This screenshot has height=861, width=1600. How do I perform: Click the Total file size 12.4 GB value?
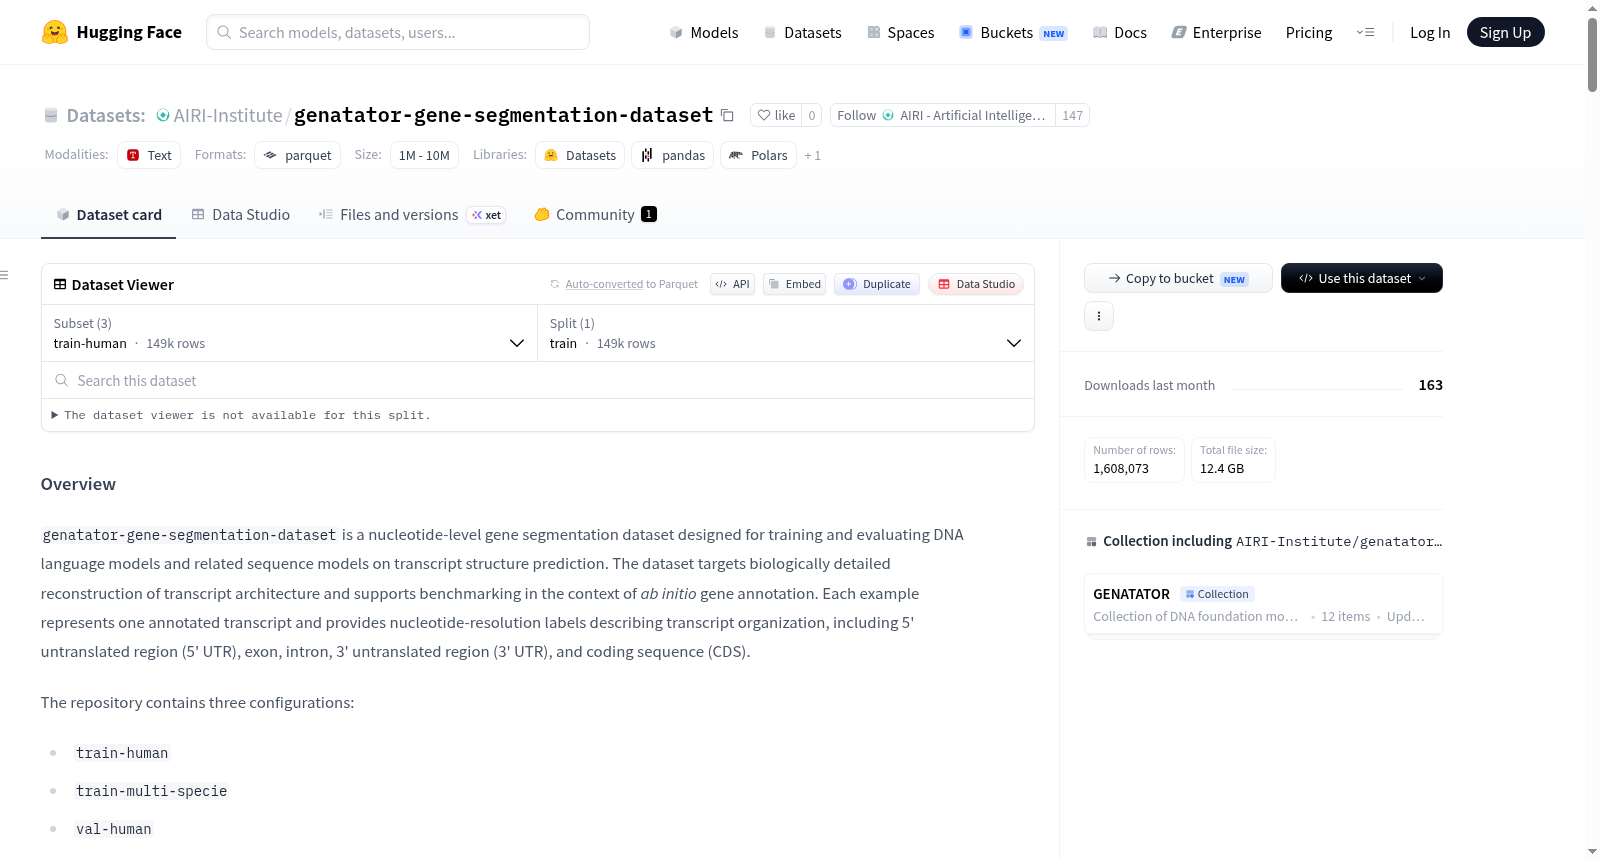pyautogui.click(x=1222, y=468)
